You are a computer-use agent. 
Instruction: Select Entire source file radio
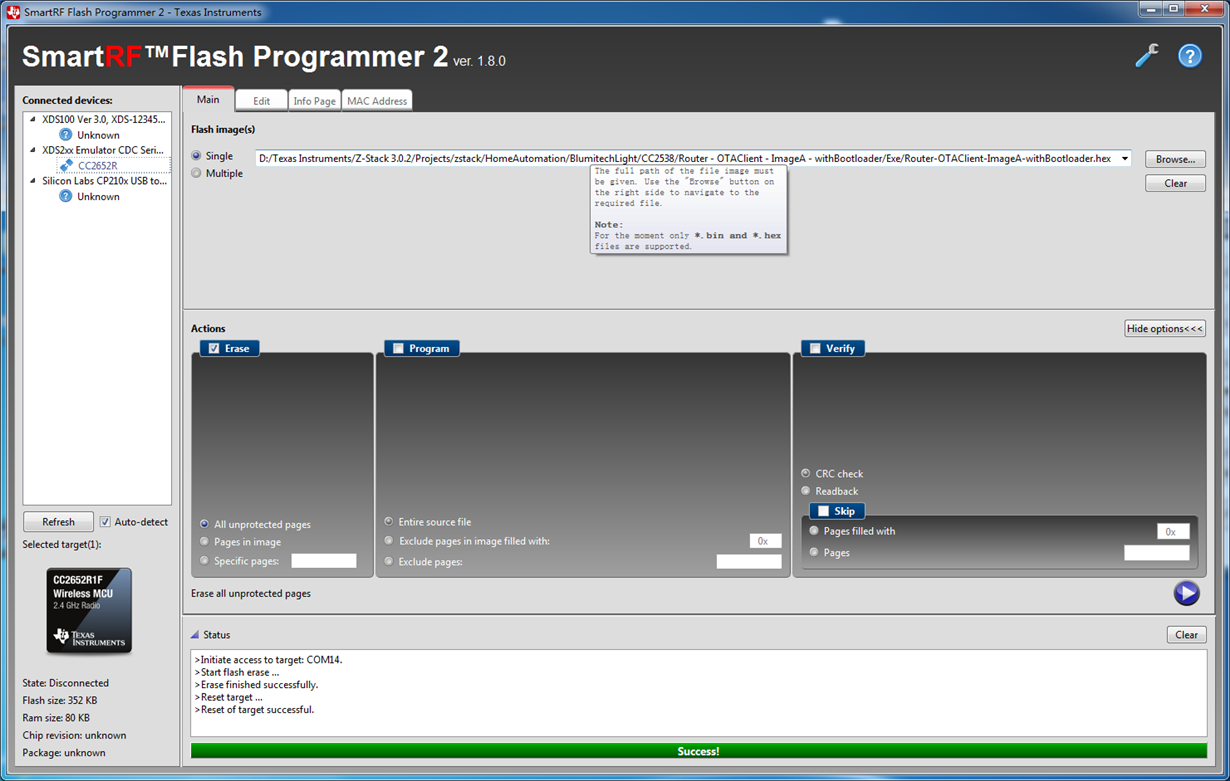click(389, 522)
